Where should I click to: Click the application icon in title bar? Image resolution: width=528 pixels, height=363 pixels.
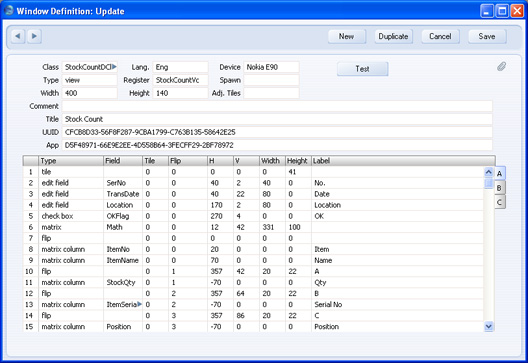9,10
